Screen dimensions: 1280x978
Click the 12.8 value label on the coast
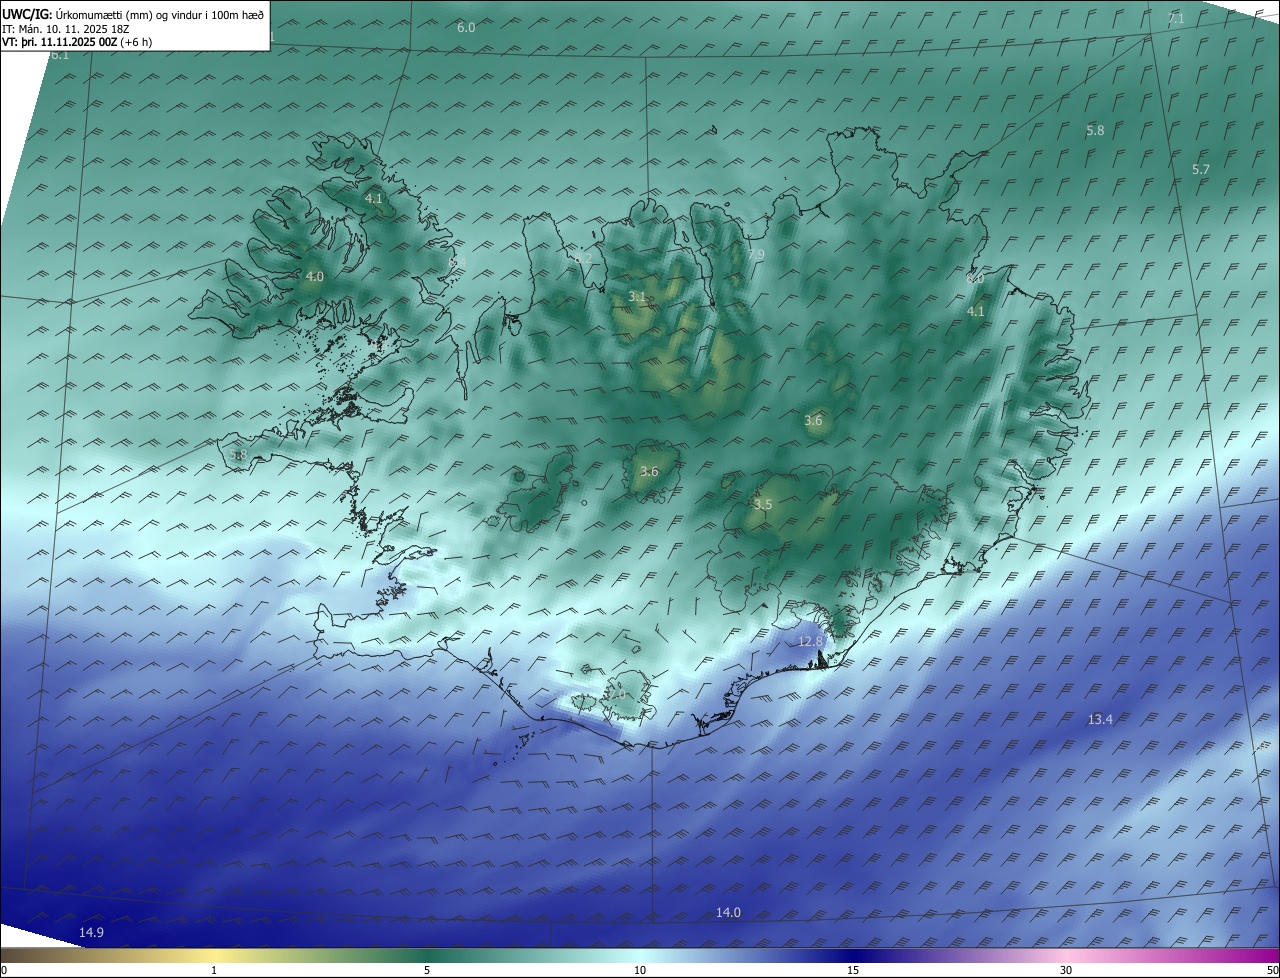pos(810,642)
